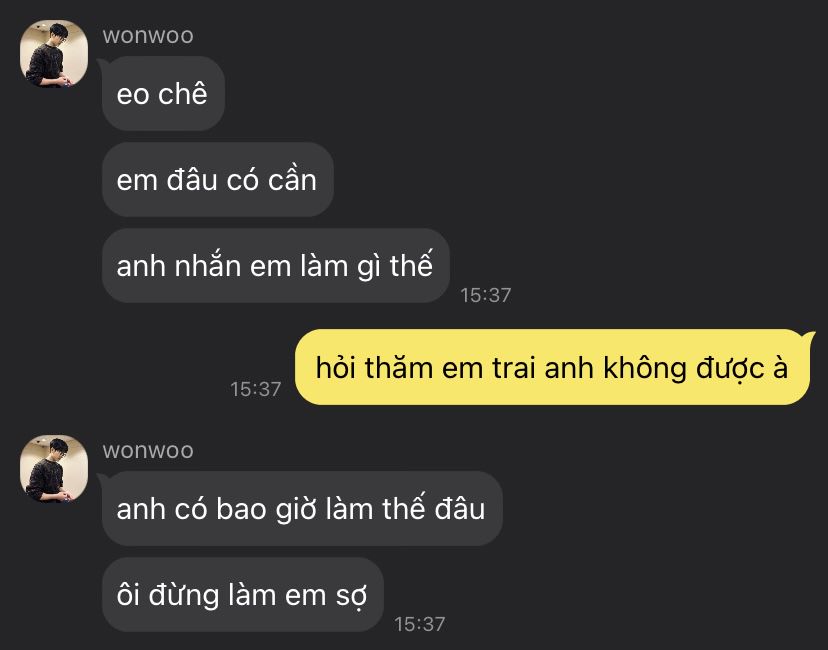Select the 'anh có bao giờ làm thế đâu' bubble
Image resolution: width=828 pixels, height=650 pixels.
click(x=302, y=508)
